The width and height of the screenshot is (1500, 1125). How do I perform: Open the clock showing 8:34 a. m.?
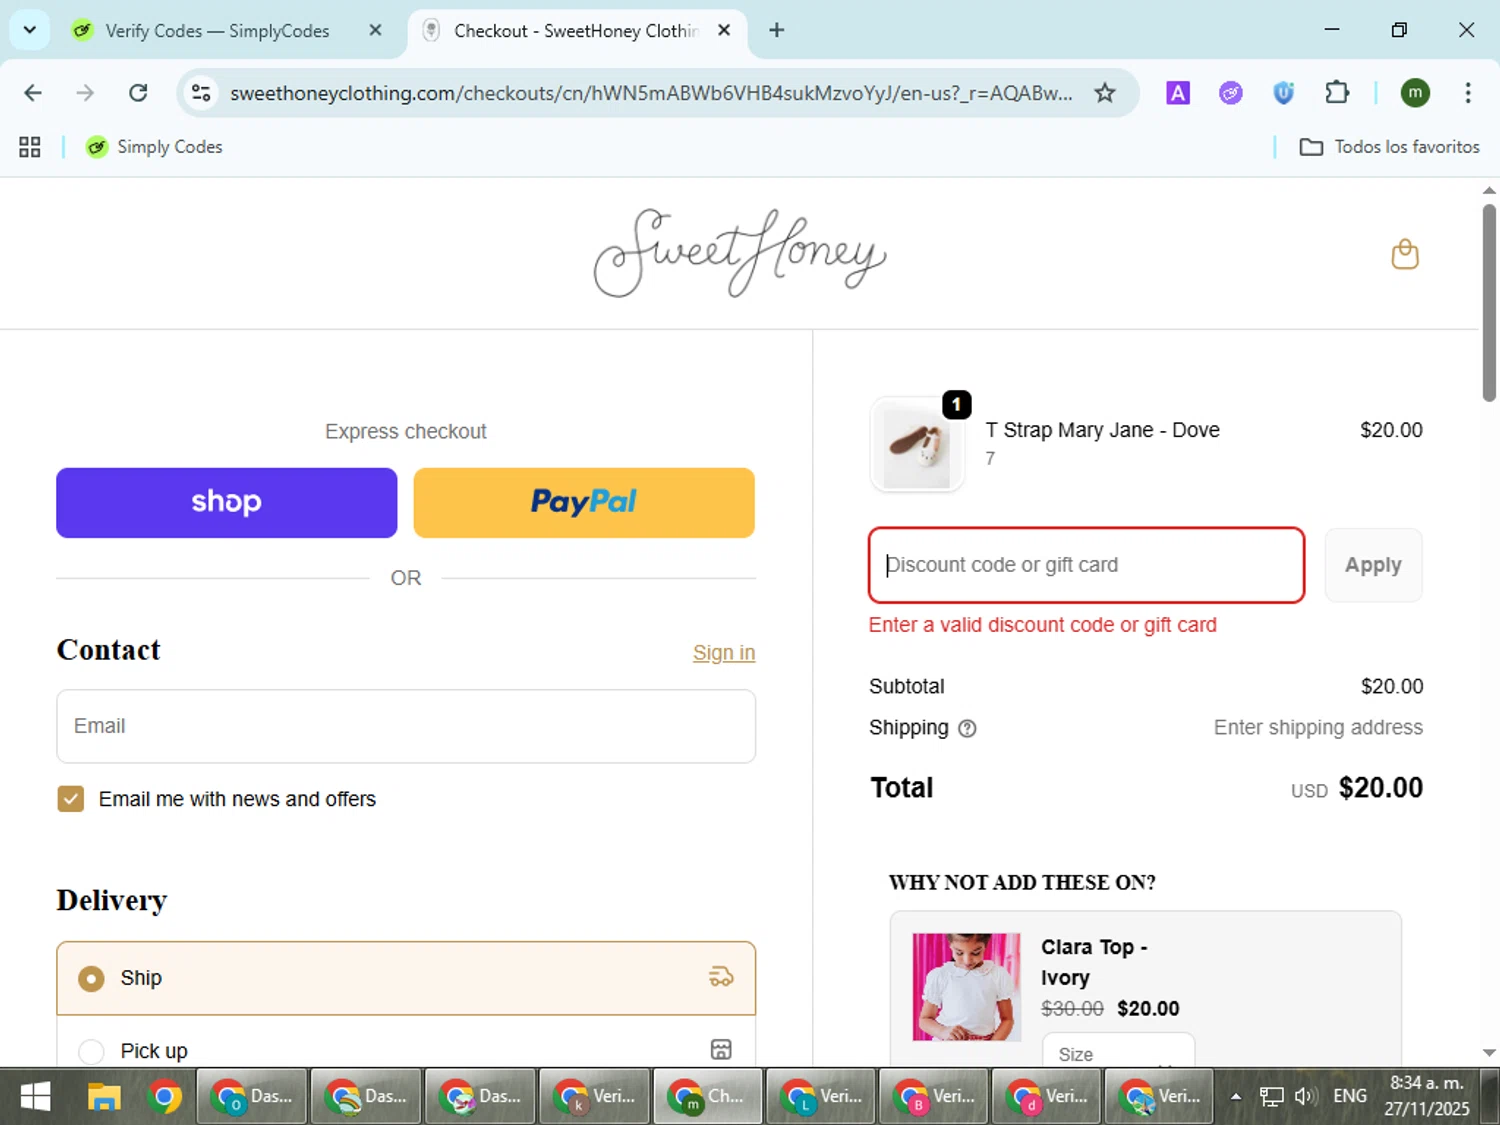click(1427, 1096)
